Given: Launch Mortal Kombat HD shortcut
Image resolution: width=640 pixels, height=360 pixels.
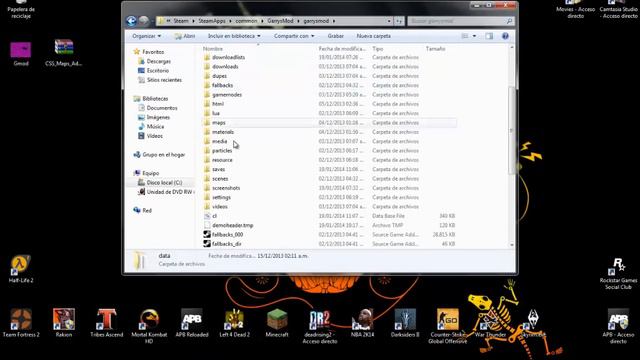Looking at the screenshot, I should click(x=149, y=326).
